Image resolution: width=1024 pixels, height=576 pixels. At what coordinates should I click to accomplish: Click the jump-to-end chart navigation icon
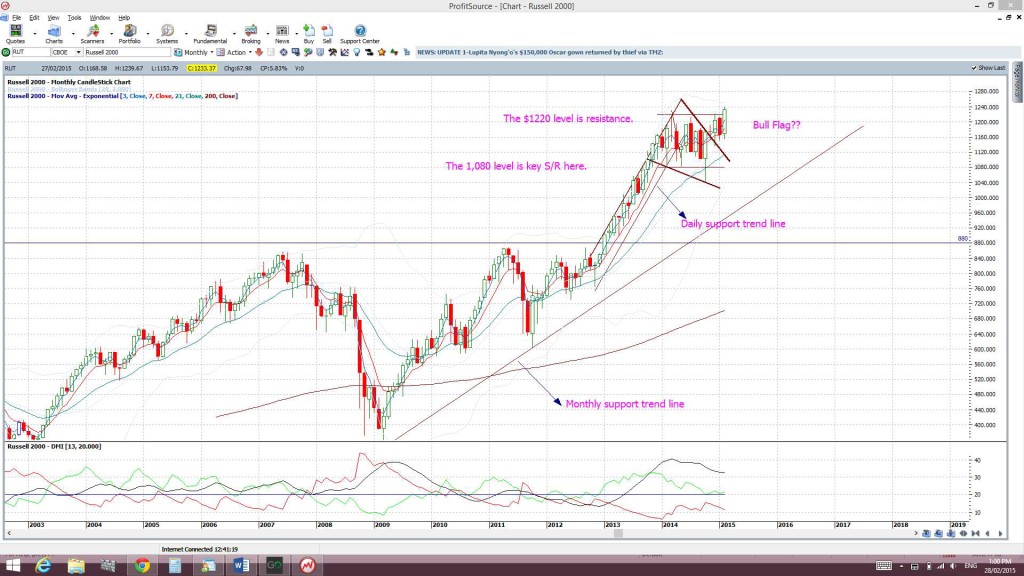click(x=975, y=534)
